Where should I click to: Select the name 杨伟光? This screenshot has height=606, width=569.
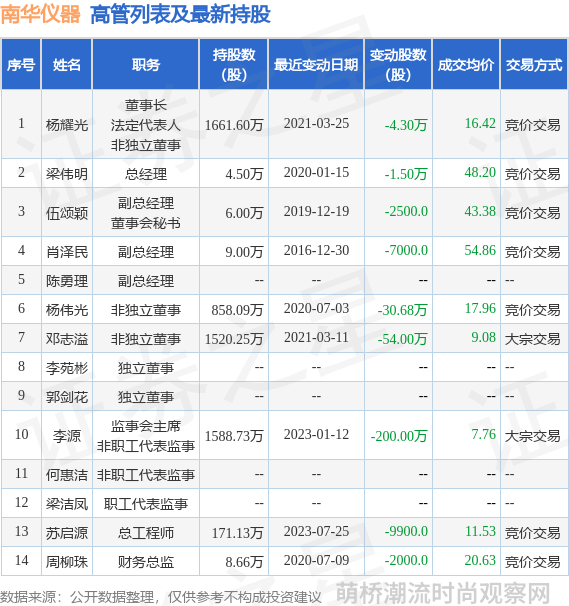click(x=67, y=310)
